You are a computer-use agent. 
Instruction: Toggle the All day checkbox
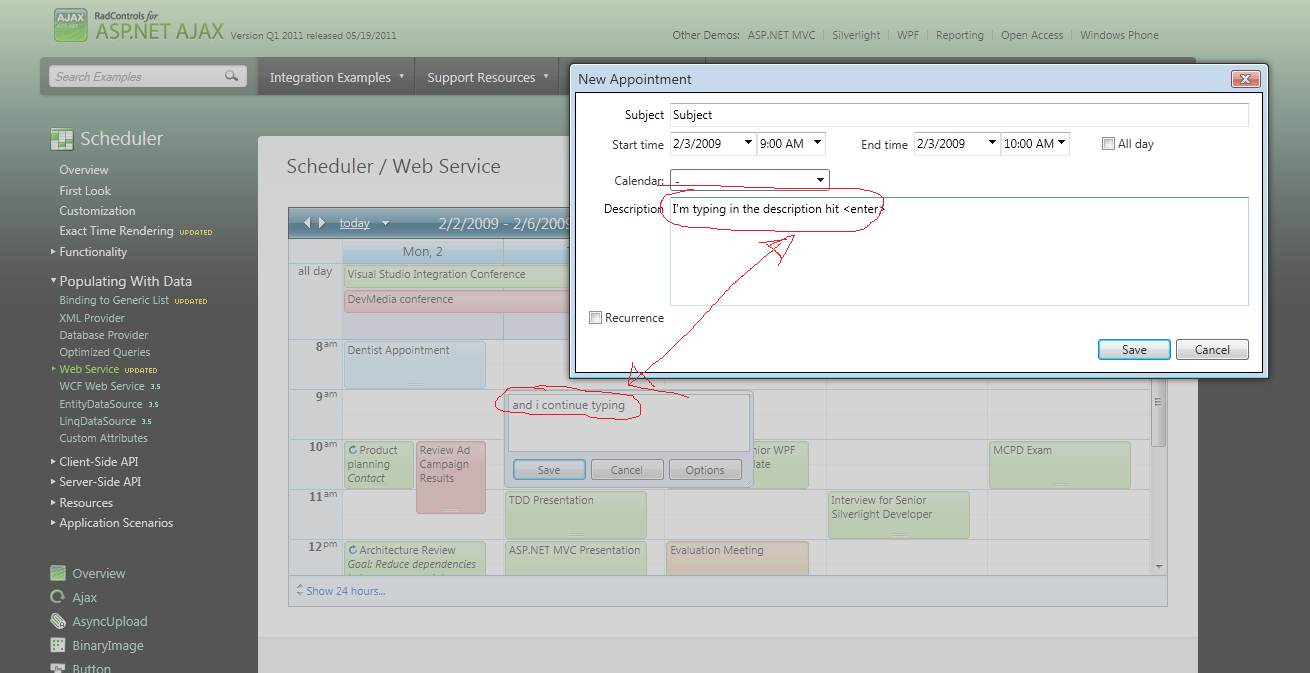(1108, 144)
